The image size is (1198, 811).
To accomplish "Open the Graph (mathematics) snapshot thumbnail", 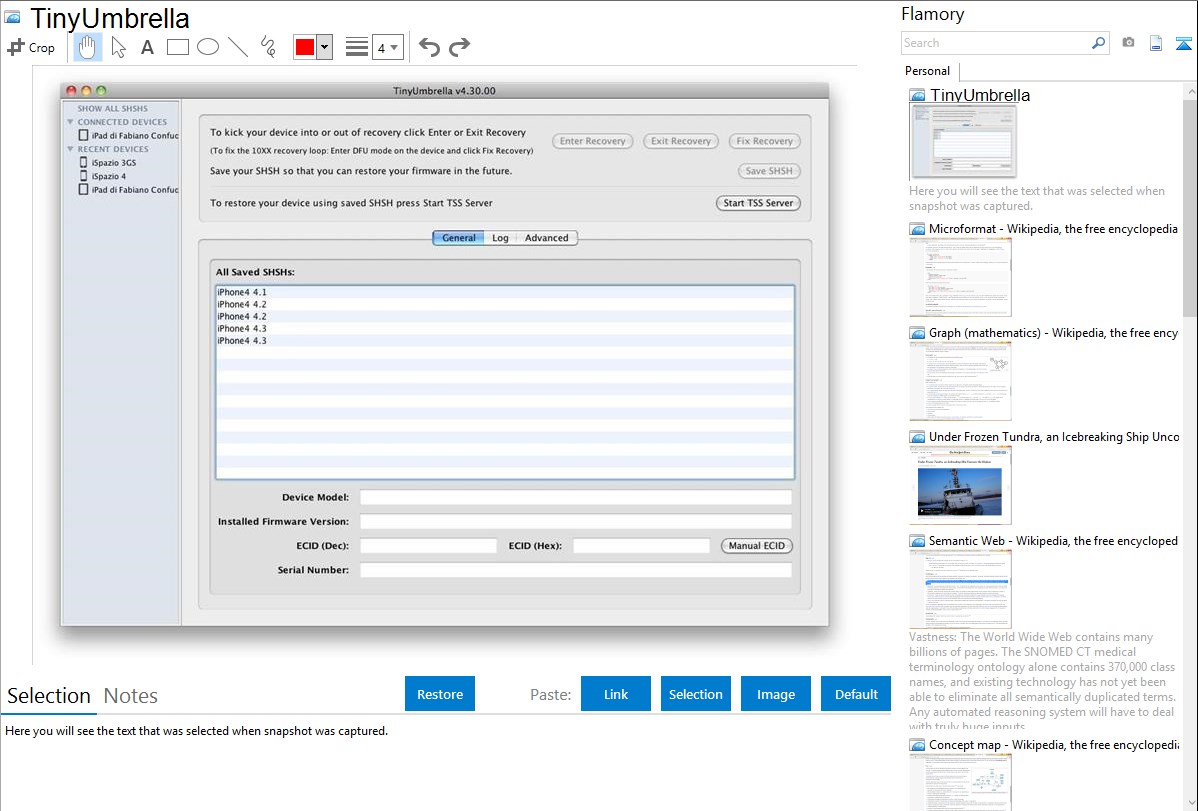I will coord(960,381).
